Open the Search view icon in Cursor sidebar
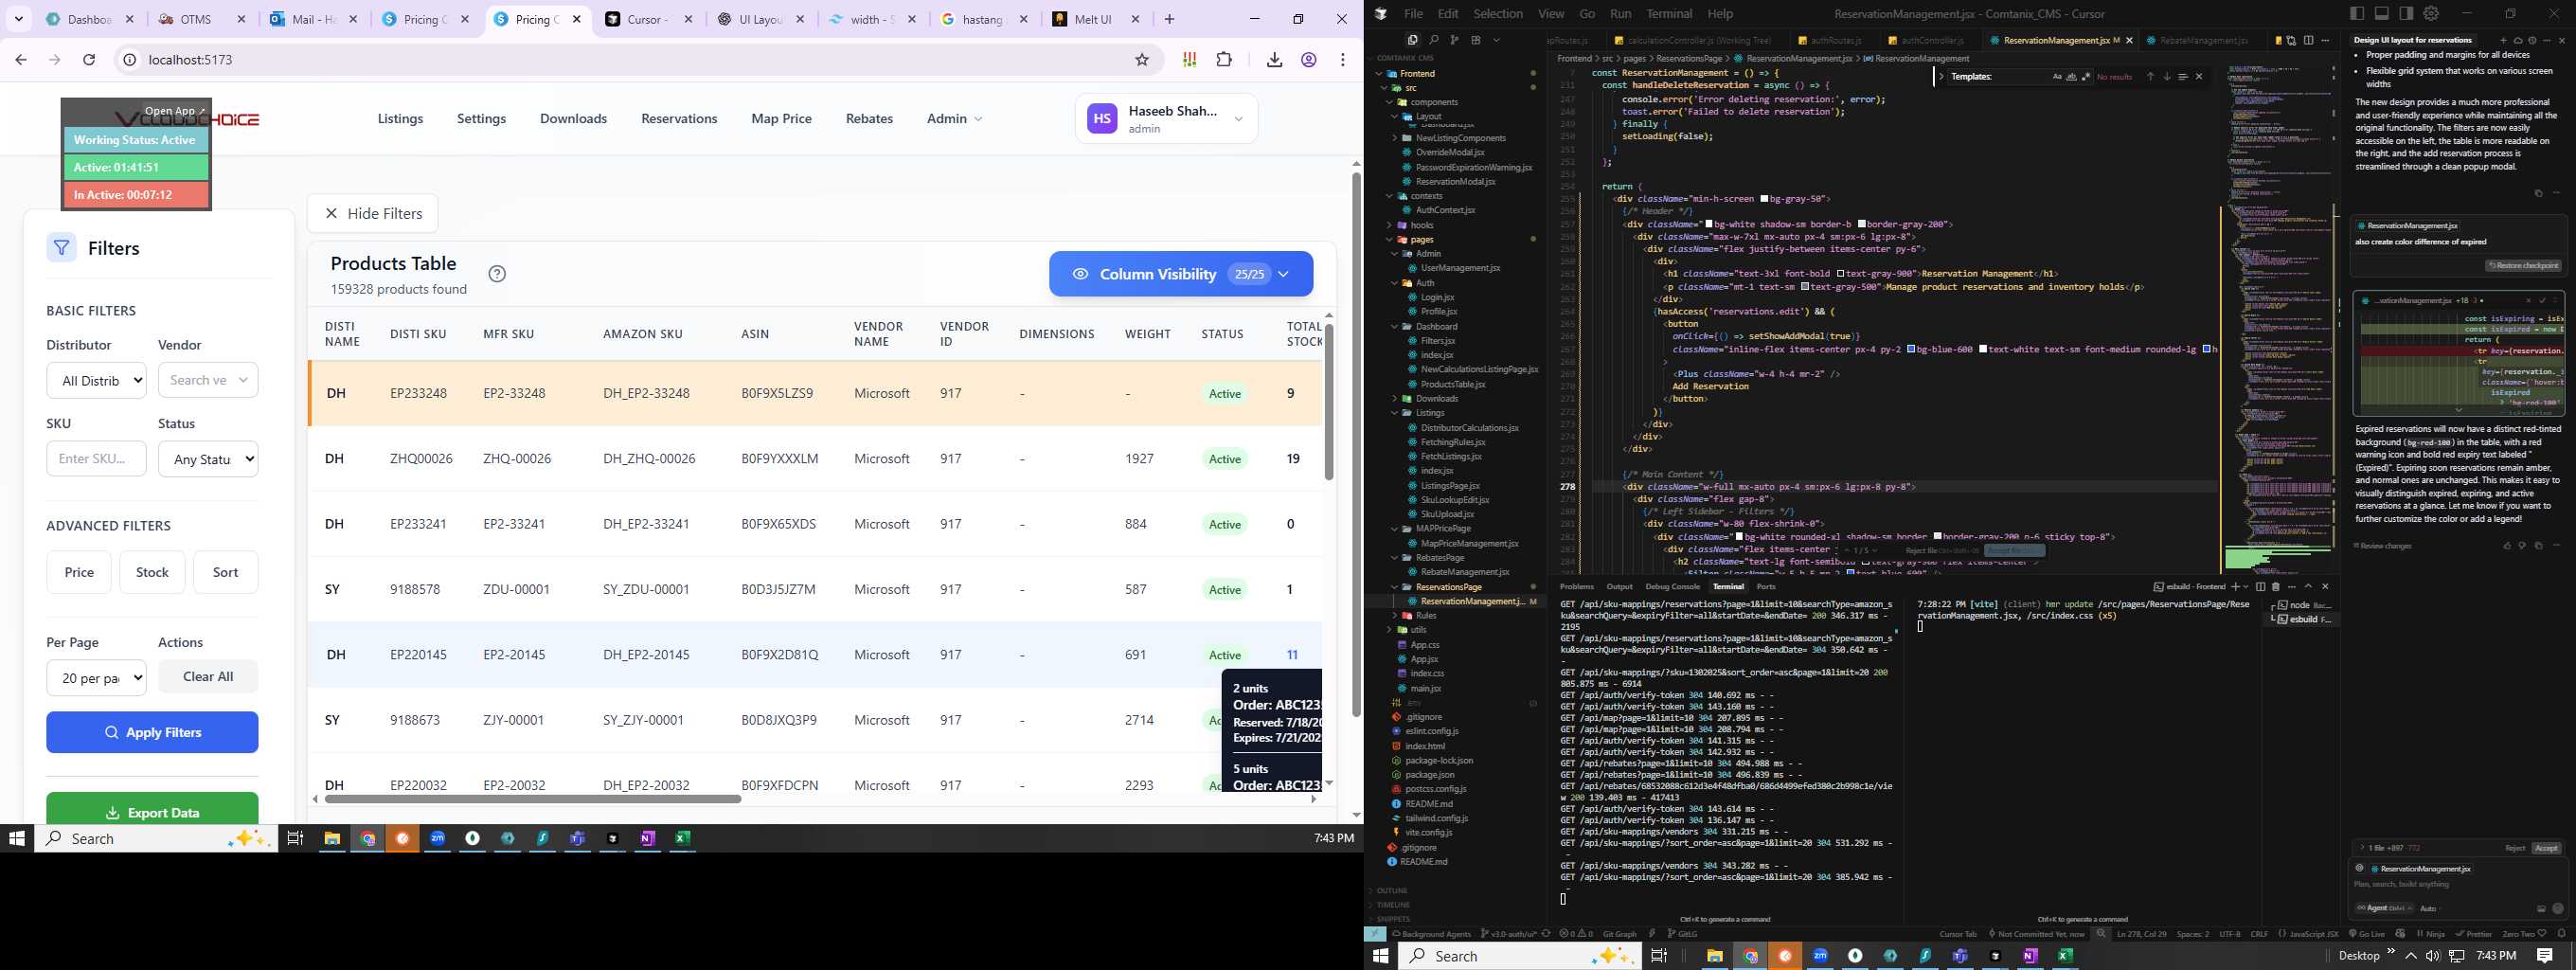The image size is (2576, 970). [1433, 40]
